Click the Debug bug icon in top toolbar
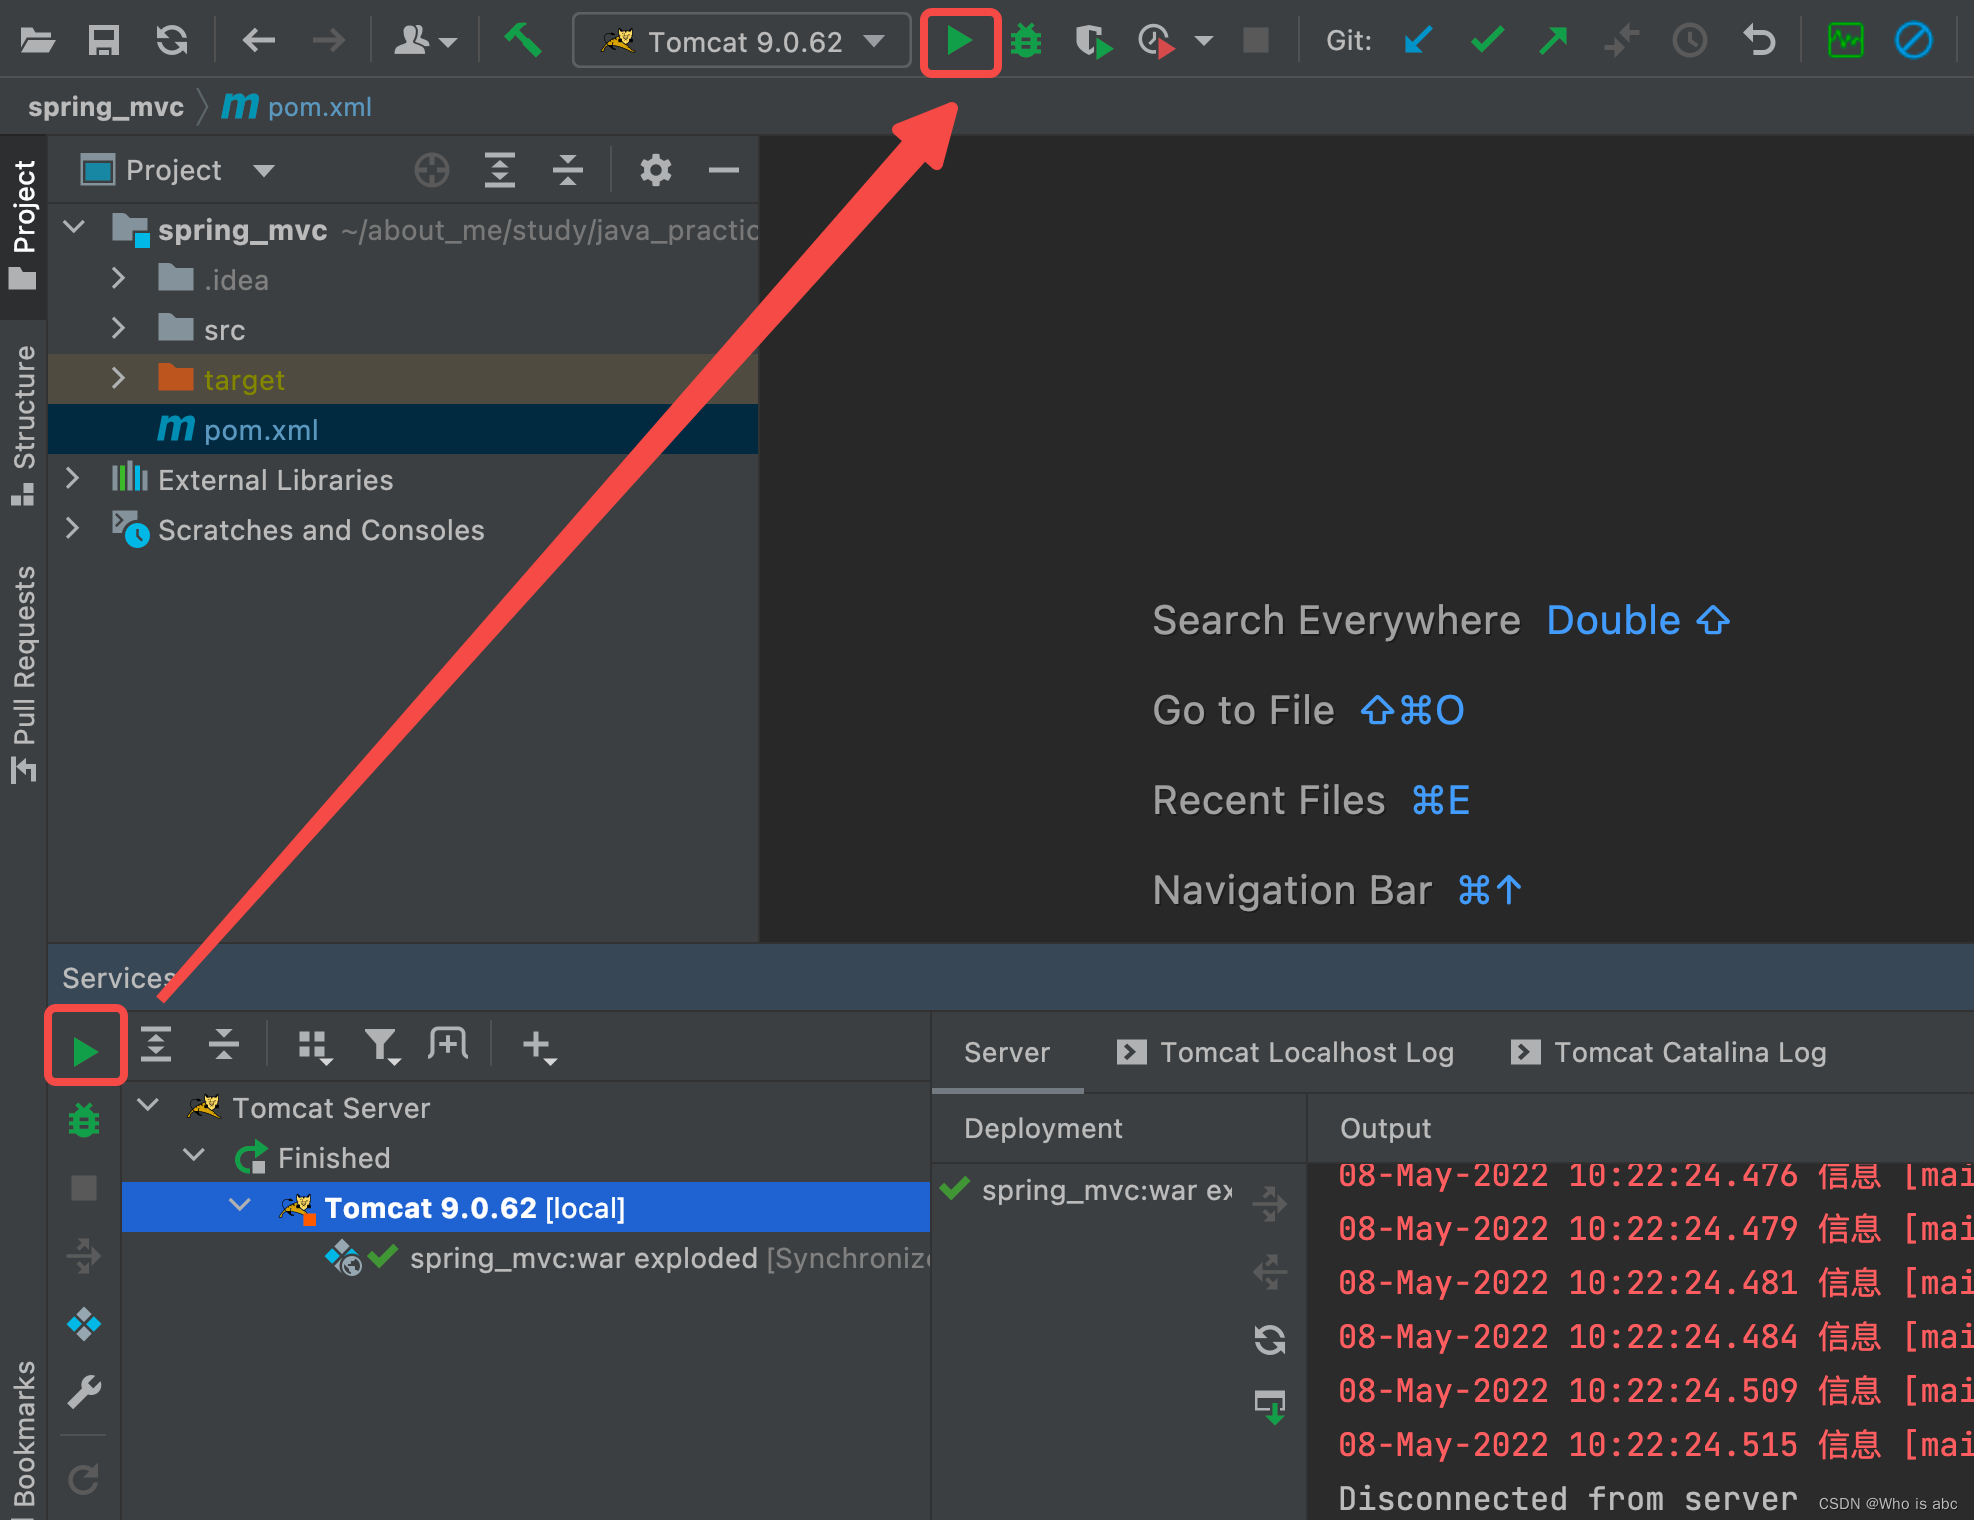The height and width of the screenshot is (1520, 1974). coord(1026,41)
